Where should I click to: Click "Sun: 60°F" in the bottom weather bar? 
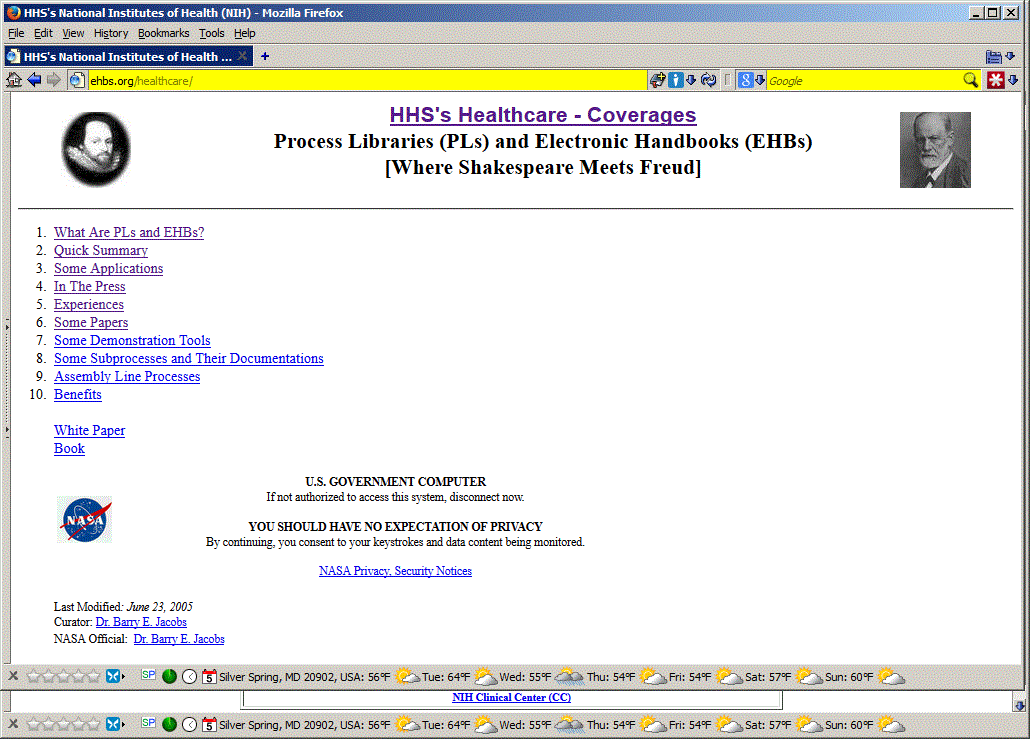[x=849, y=725]
